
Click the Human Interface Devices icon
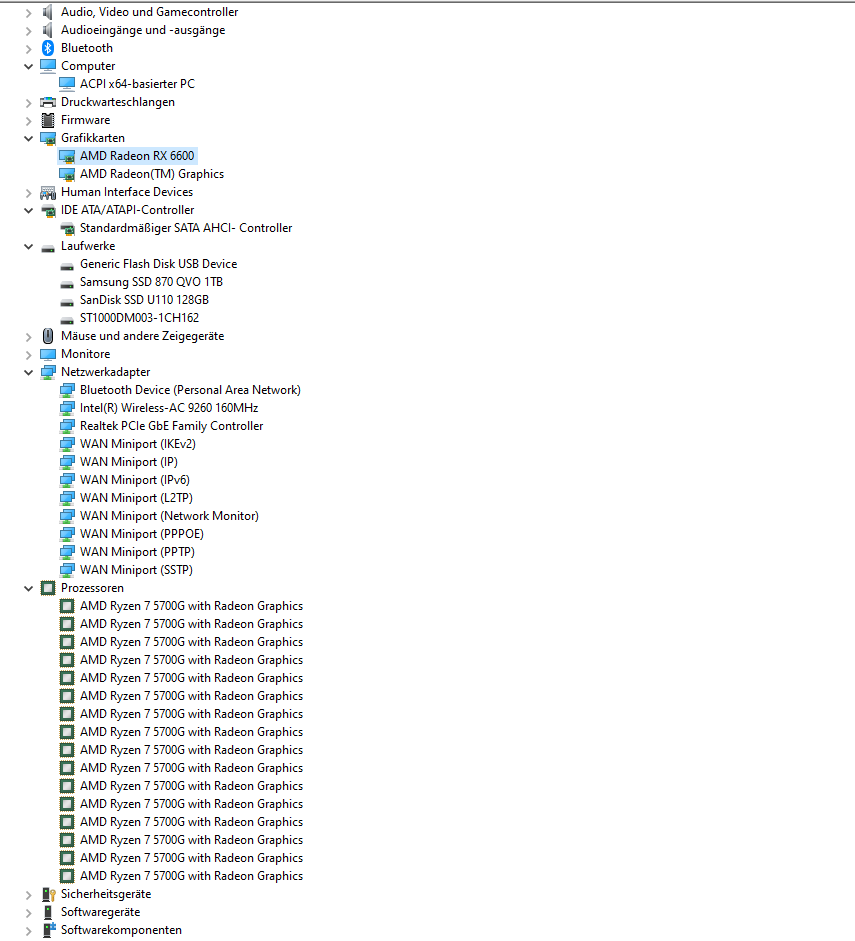pos(48,192)
